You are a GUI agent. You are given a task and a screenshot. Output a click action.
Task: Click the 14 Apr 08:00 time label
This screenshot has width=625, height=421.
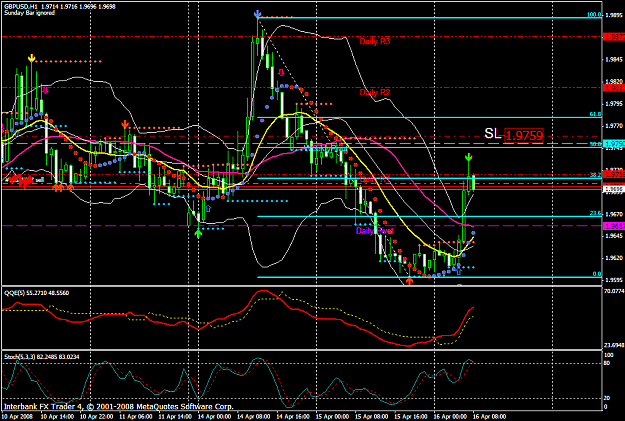tap(254, 417)
